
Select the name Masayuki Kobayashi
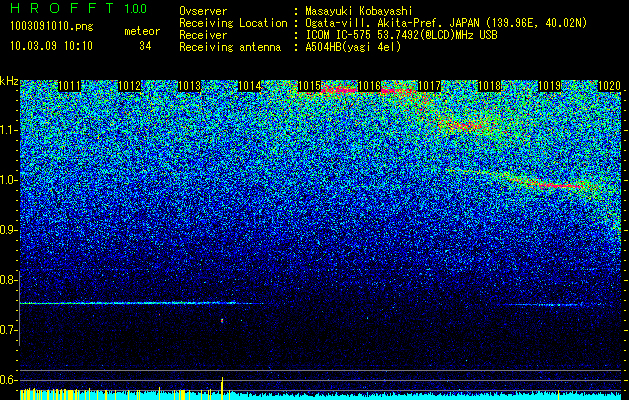click(358, 11)
